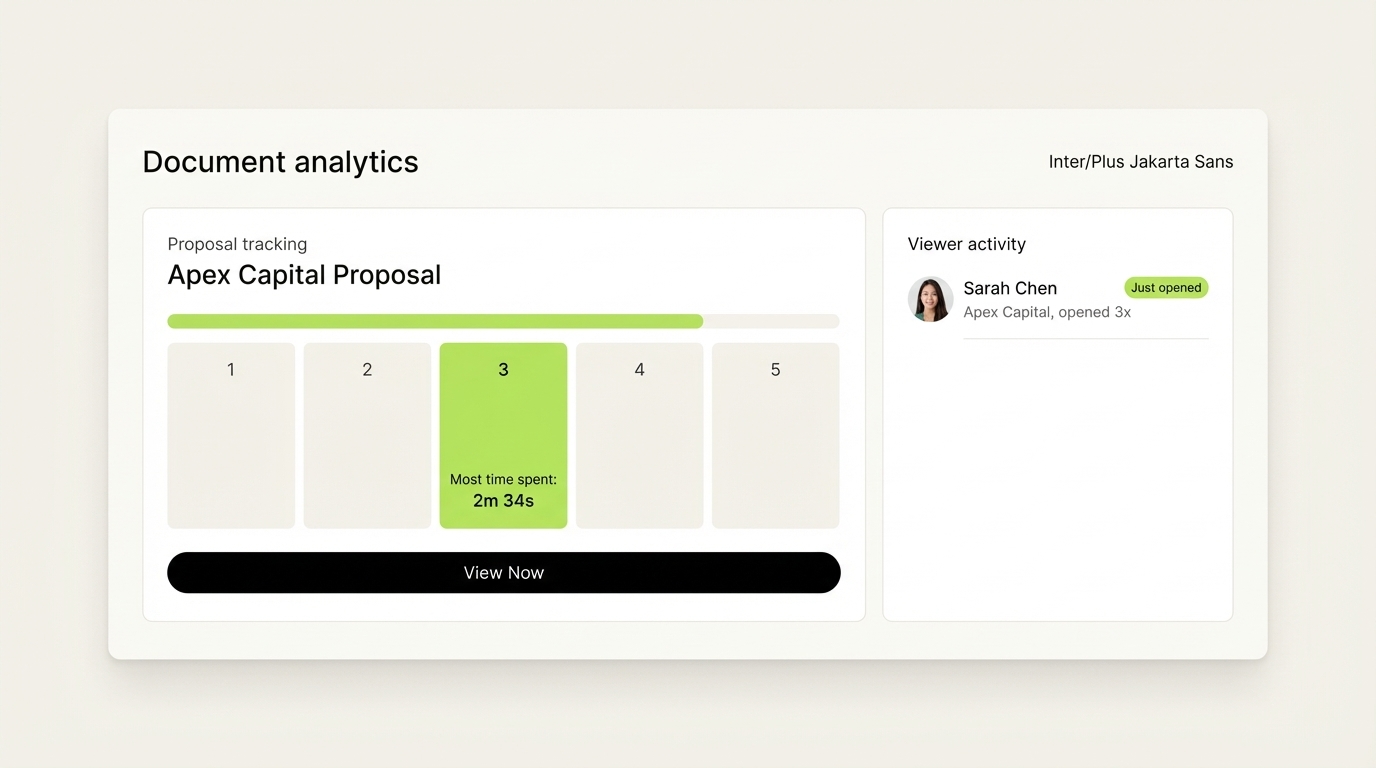Open page 1 of the proposal

[231, 435]
